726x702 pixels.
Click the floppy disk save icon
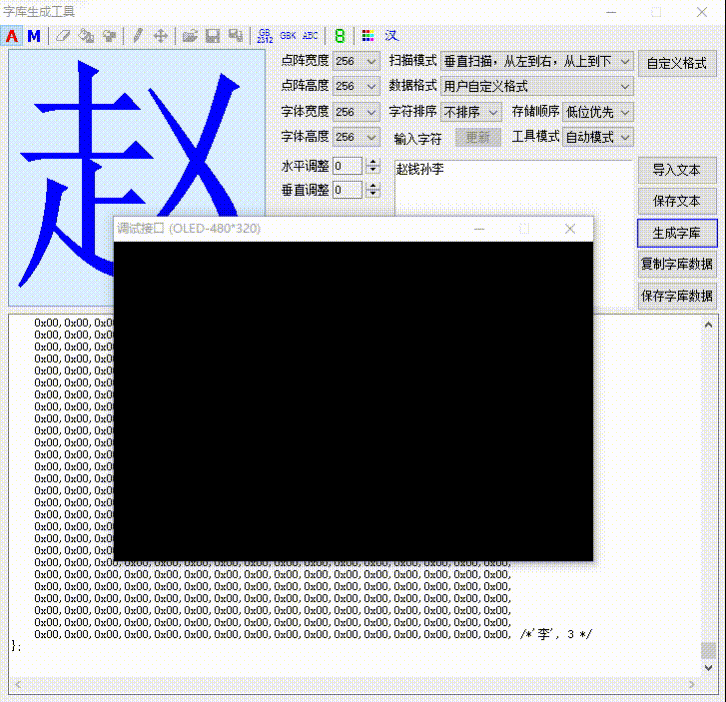pos(213,36)
